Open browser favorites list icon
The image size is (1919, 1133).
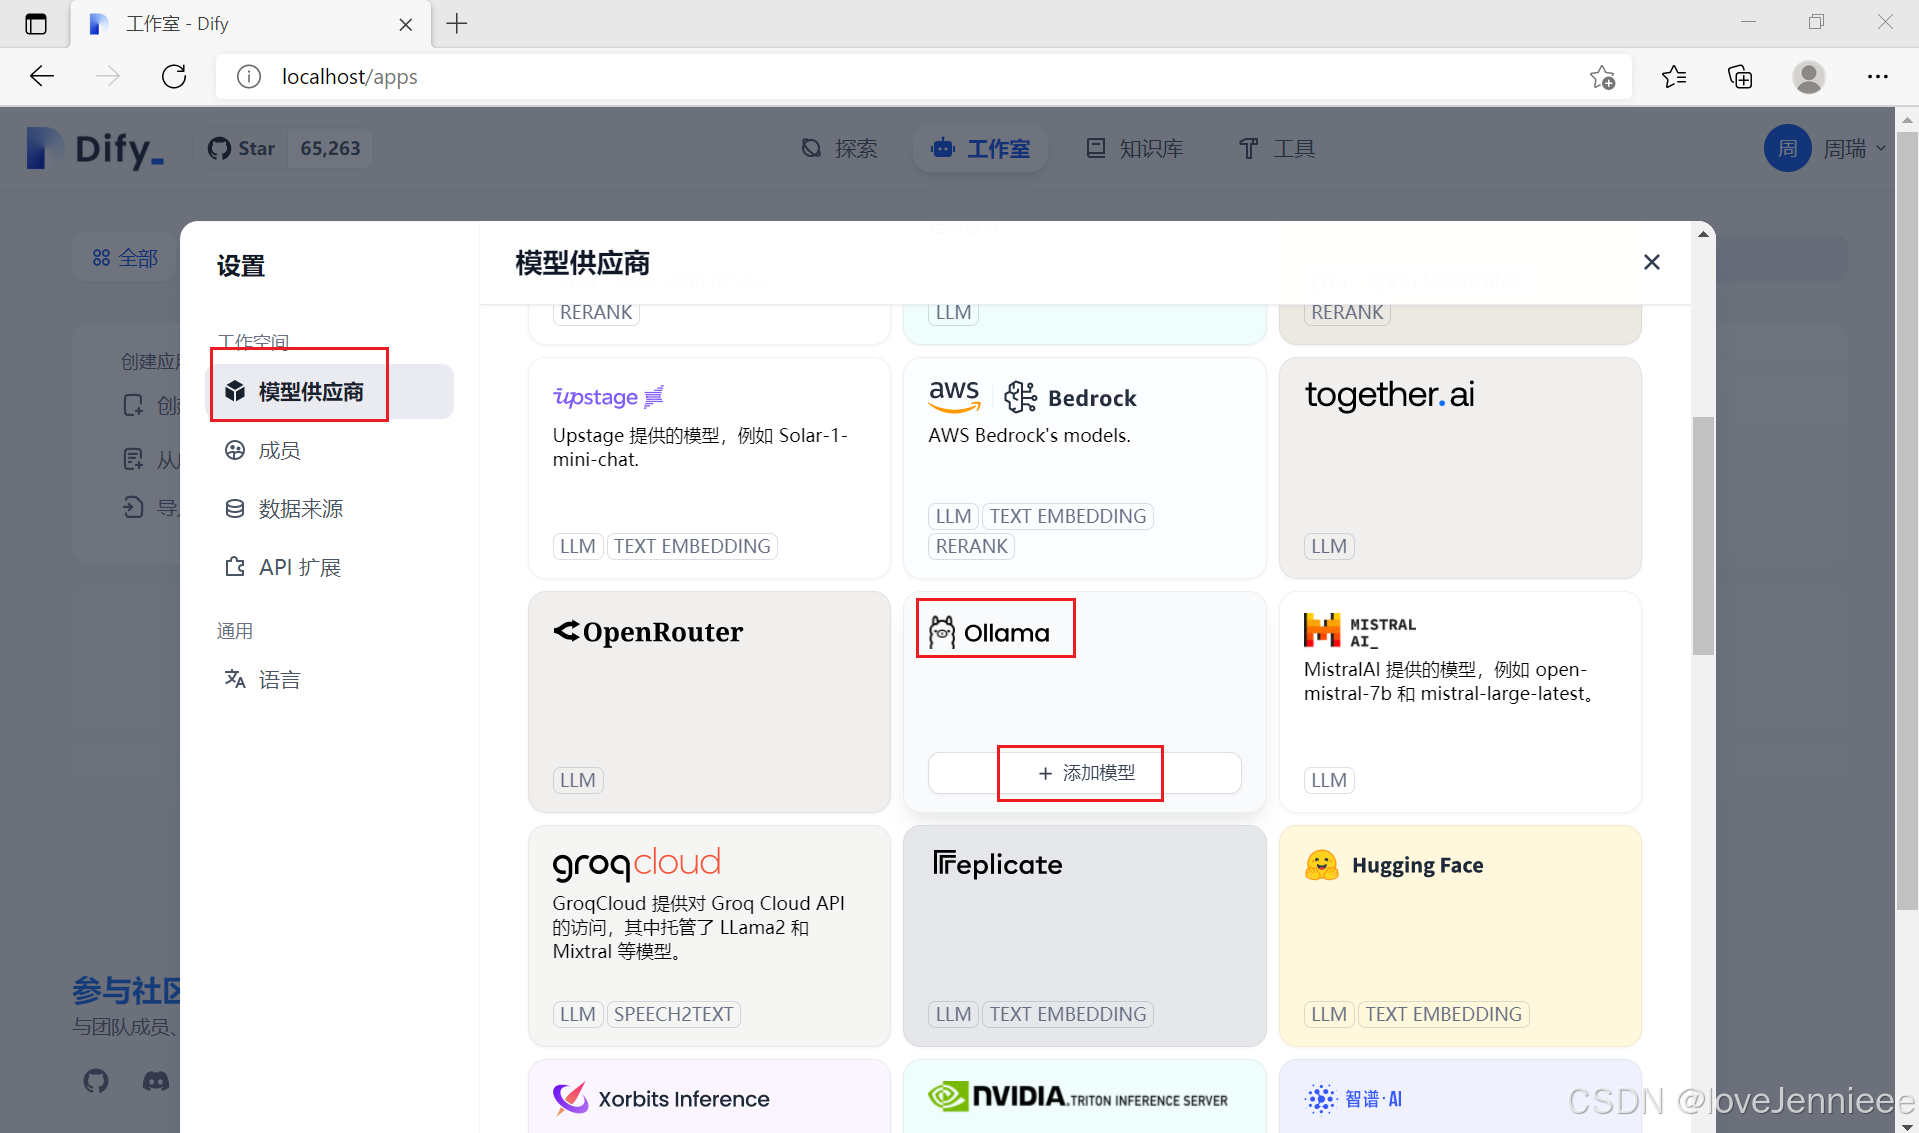1673,76
